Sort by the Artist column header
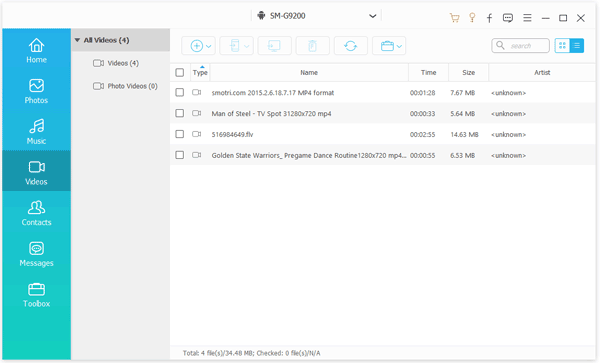600x363 pixels. click(542, 73)
